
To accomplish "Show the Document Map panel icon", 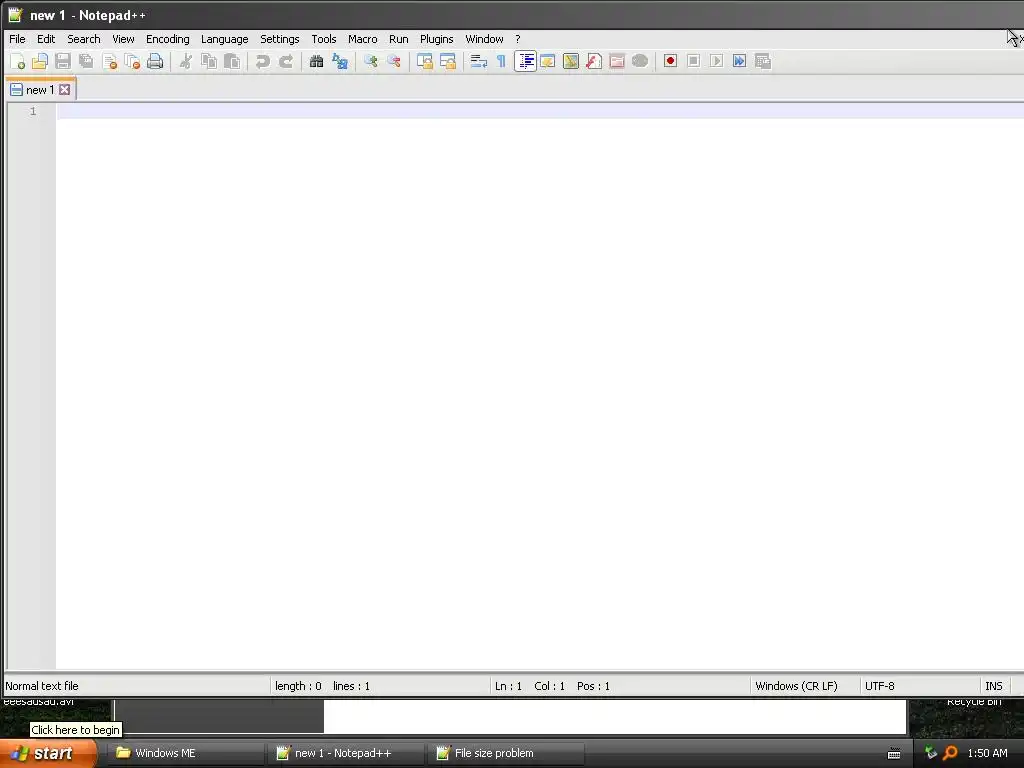I will click(571, 61).
